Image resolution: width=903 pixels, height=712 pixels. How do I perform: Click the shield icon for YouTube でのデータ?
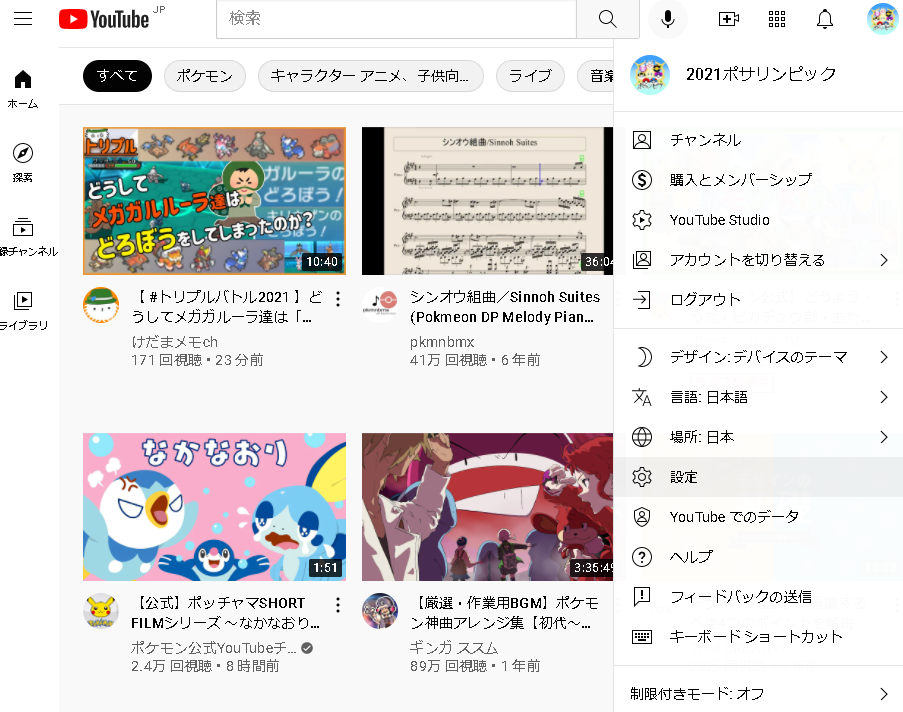[642, 517]
